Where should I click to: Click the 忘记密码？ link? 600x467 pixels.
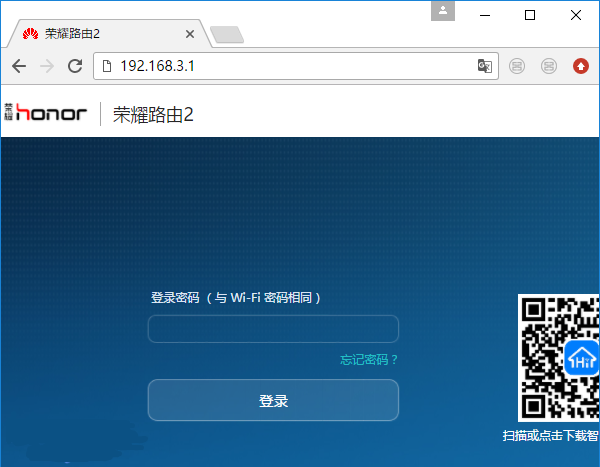pos(369,360)
